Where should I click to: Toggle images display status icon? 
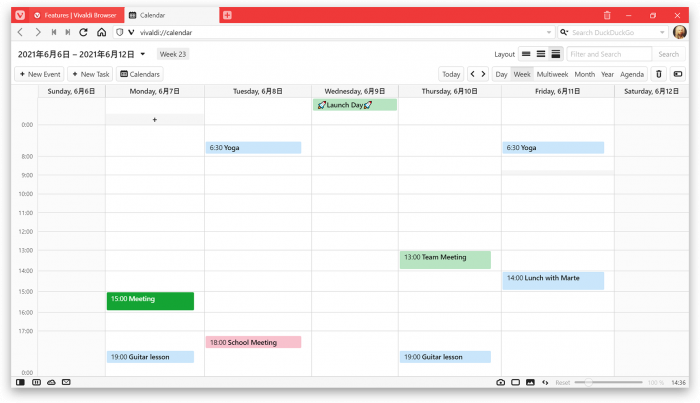[530, 382]
